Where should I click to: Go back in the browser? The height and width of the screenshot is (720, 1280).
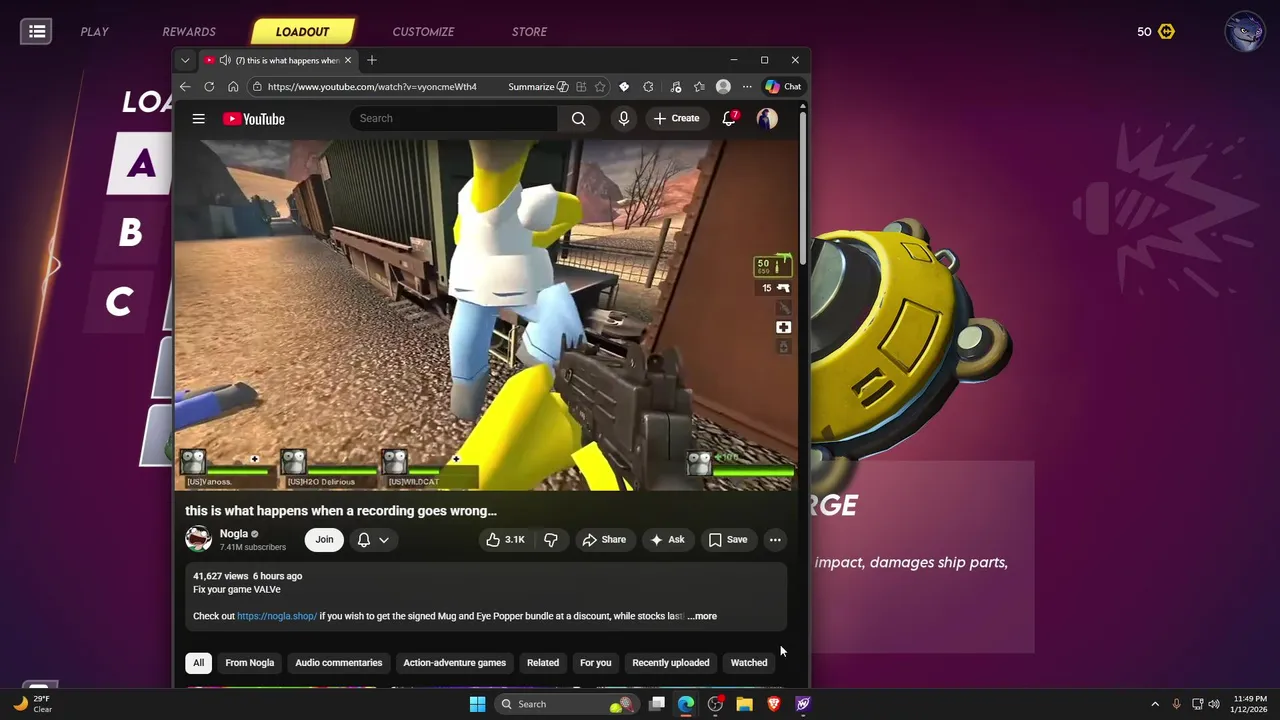[185, 87]
